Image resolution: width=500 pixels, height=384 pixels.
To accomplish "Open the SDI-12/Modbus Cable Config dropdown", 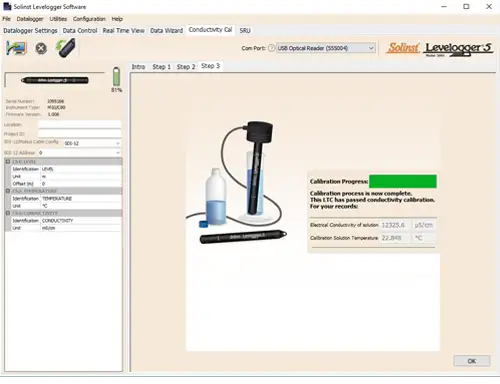I will coord(92,143).
